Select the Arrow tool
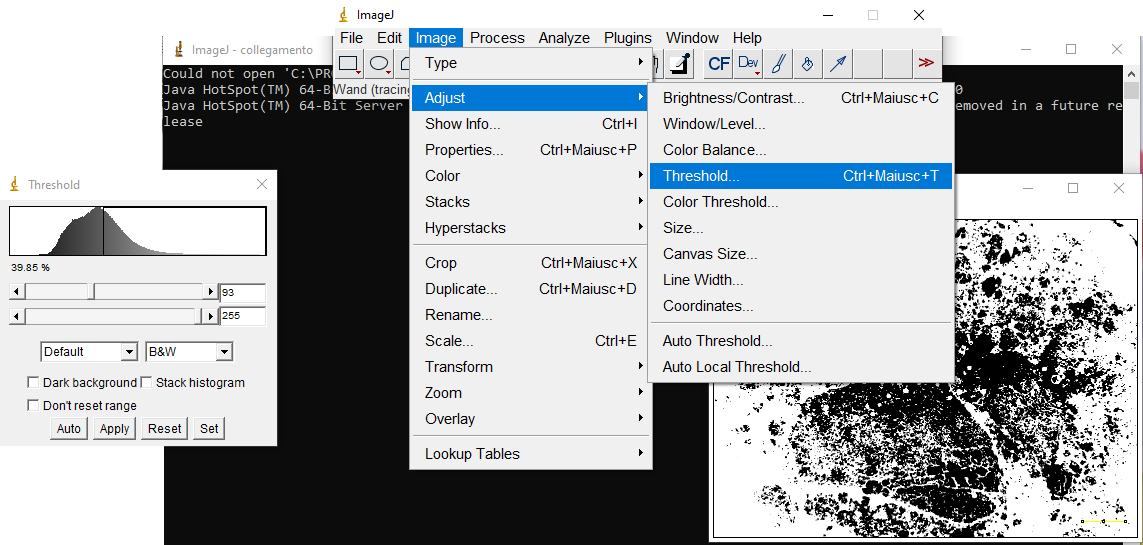 [x=838, y=64]
